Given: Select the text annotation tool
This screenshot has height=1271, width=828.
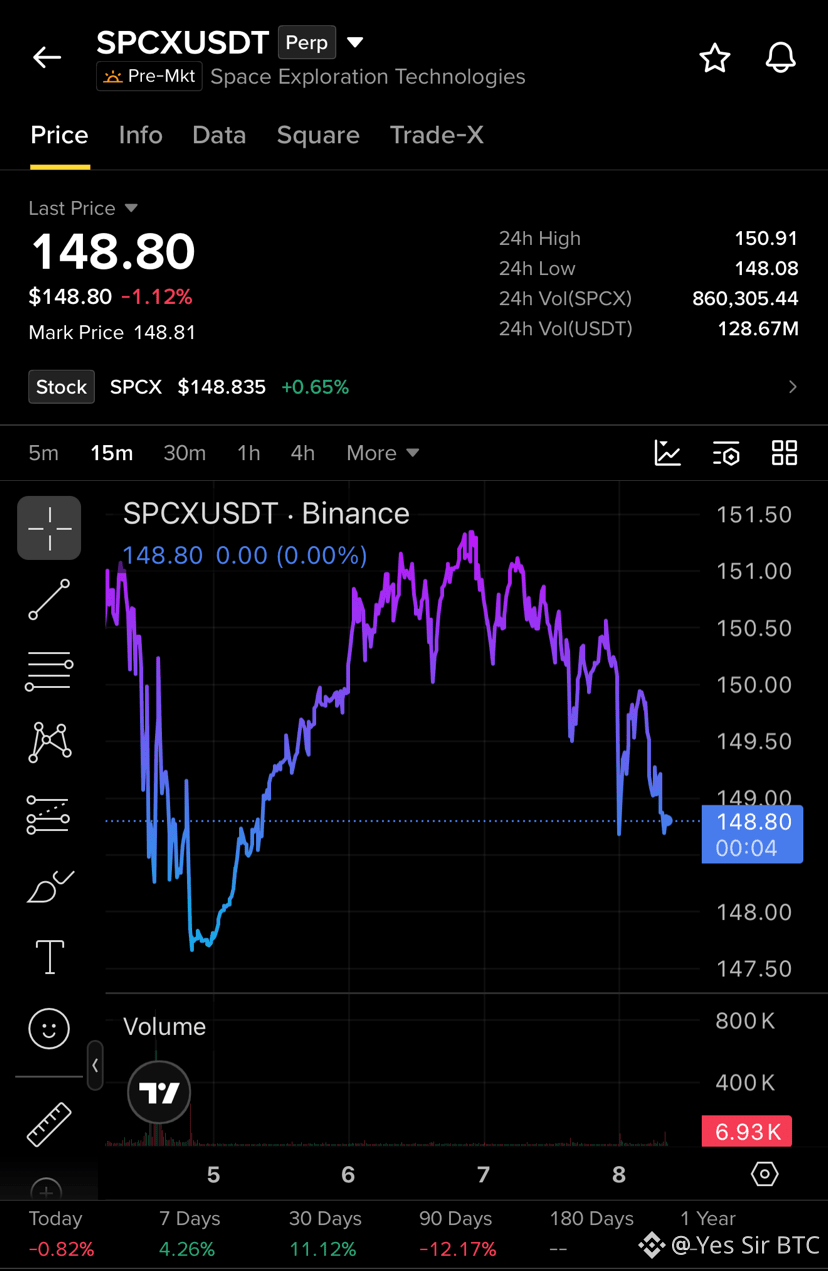Looking at the screenshot, I should point(50,957).
